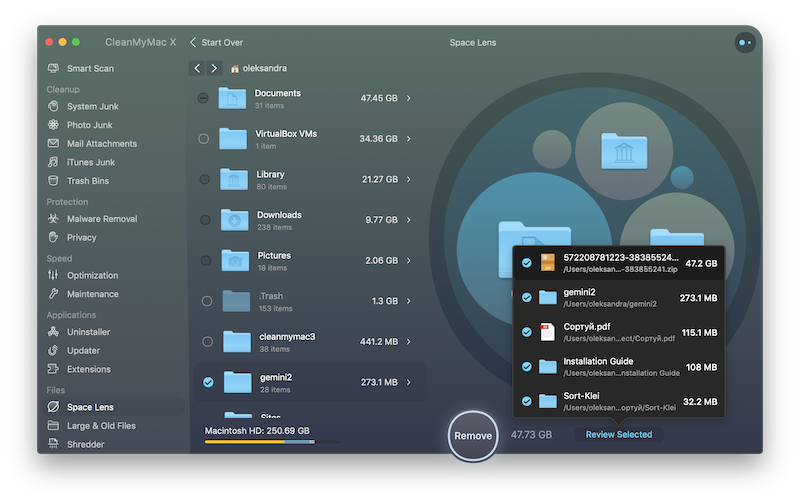Image resolution: width=800 pixels, height=503 pixels.
Task: Click the System Junk icon
Action: tap(53, 106)
